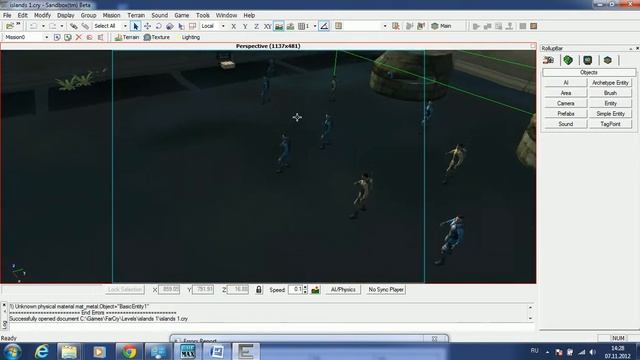Click the AI object button

click(x=566, y=82)
